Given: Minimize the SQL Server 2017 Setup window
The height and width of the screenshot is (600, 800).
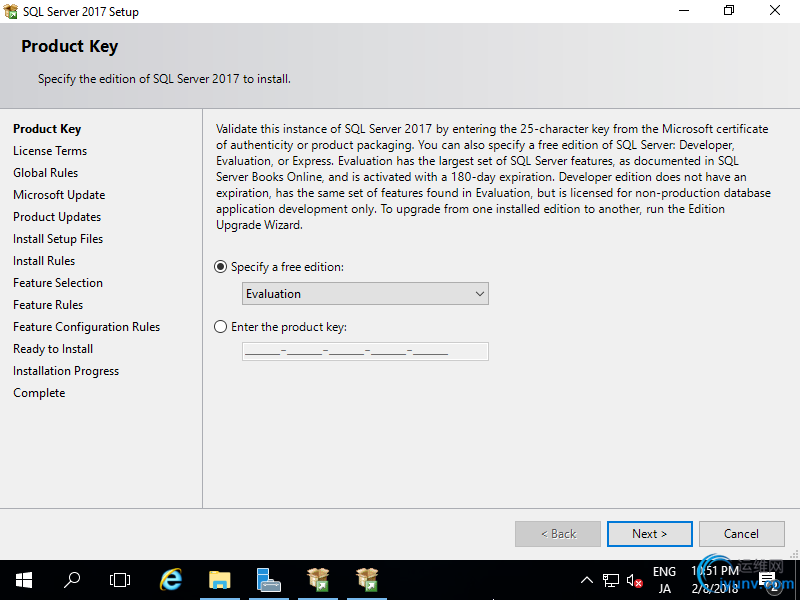Looking at the screenshot, I should pyautogui.click(x=684, y=11).
